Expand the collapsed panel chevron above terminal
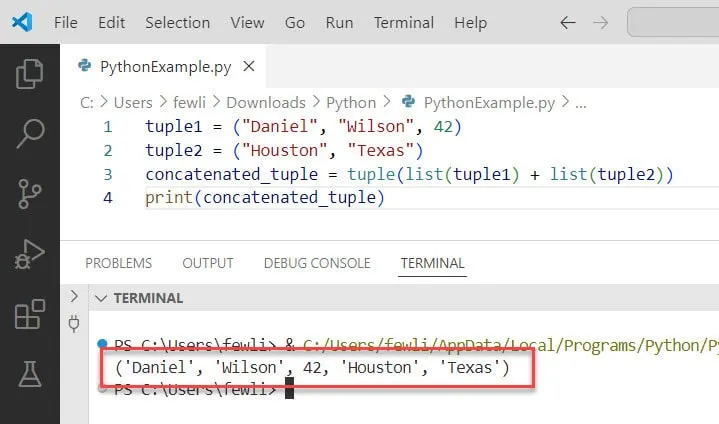The image size is (719, 424). [x=73, y=297]
